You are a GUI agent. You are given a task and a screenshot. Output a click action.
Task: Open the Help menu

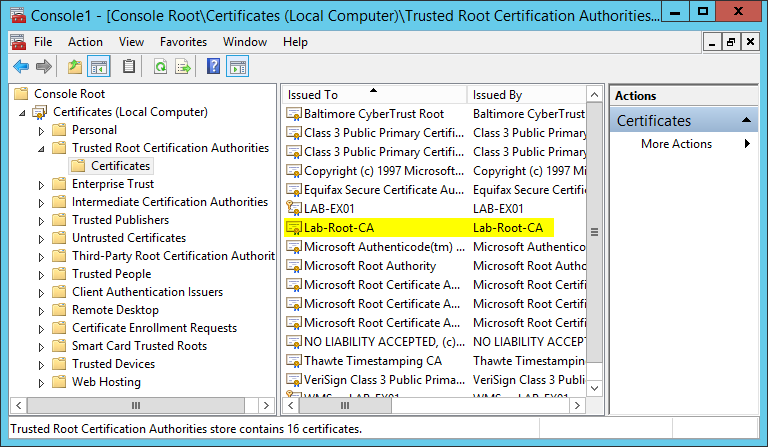[x=295, y=42]
